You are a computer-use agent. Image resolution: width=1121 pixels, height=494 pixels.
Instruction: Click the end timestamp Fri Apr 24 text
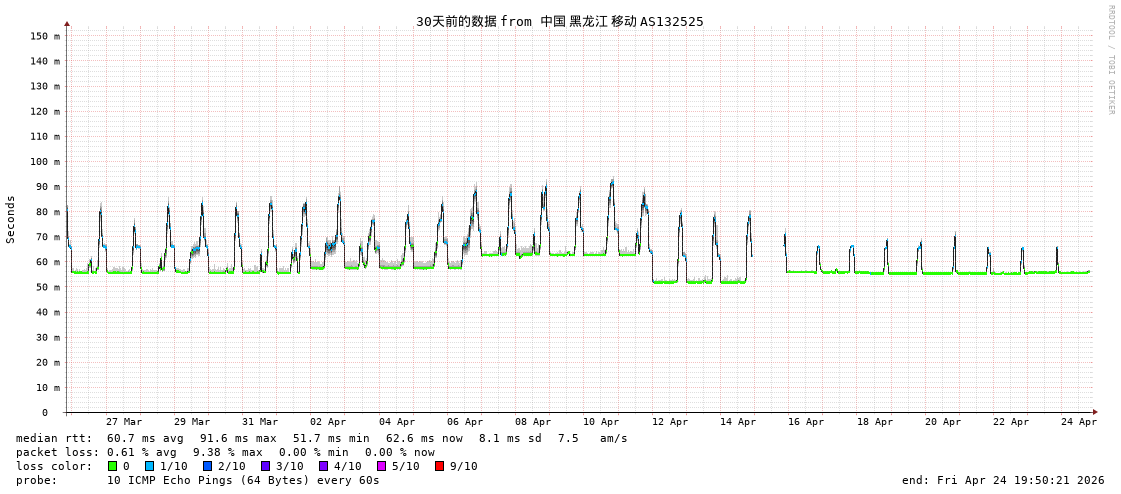coord(1003,480)
